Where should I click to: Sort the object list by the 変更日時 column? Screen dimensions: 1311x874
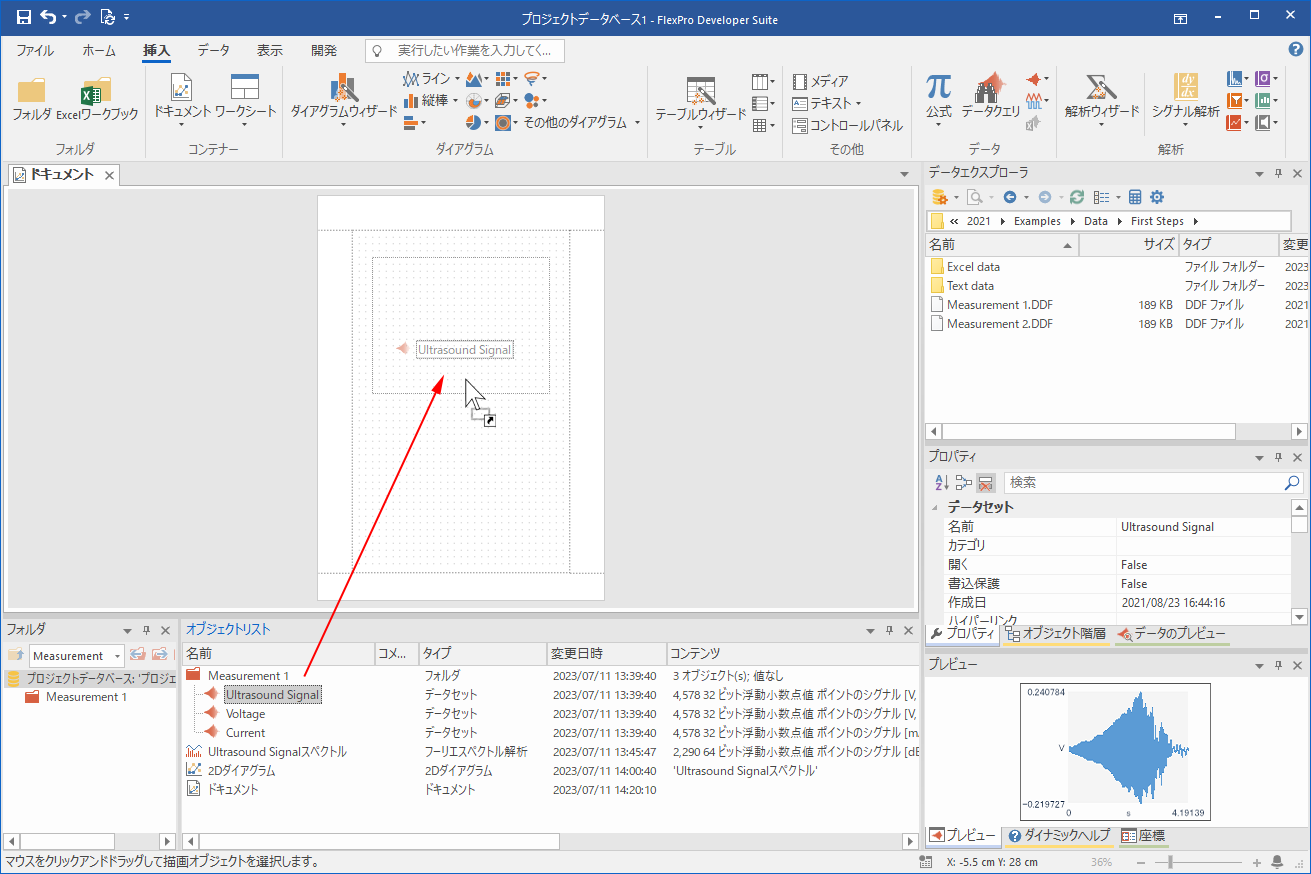click(x=606, y=653)
